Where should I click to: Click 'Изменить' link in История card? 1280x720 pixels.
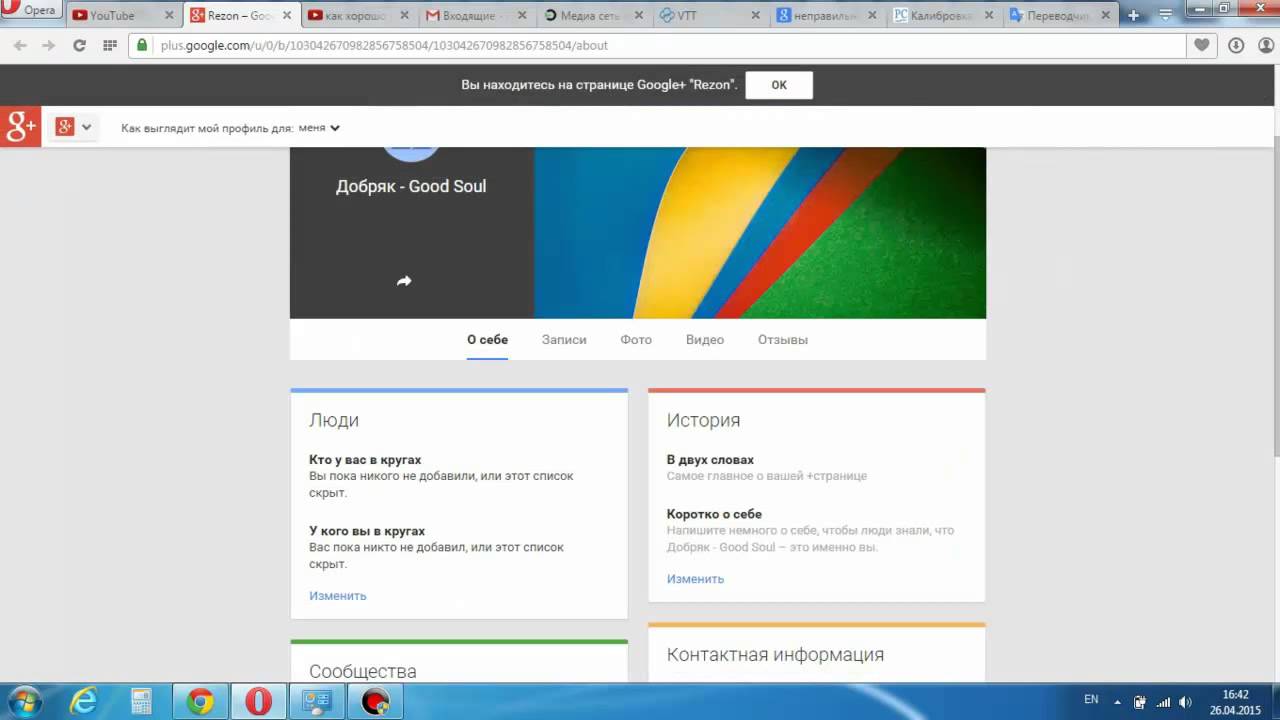pos(695,579)
